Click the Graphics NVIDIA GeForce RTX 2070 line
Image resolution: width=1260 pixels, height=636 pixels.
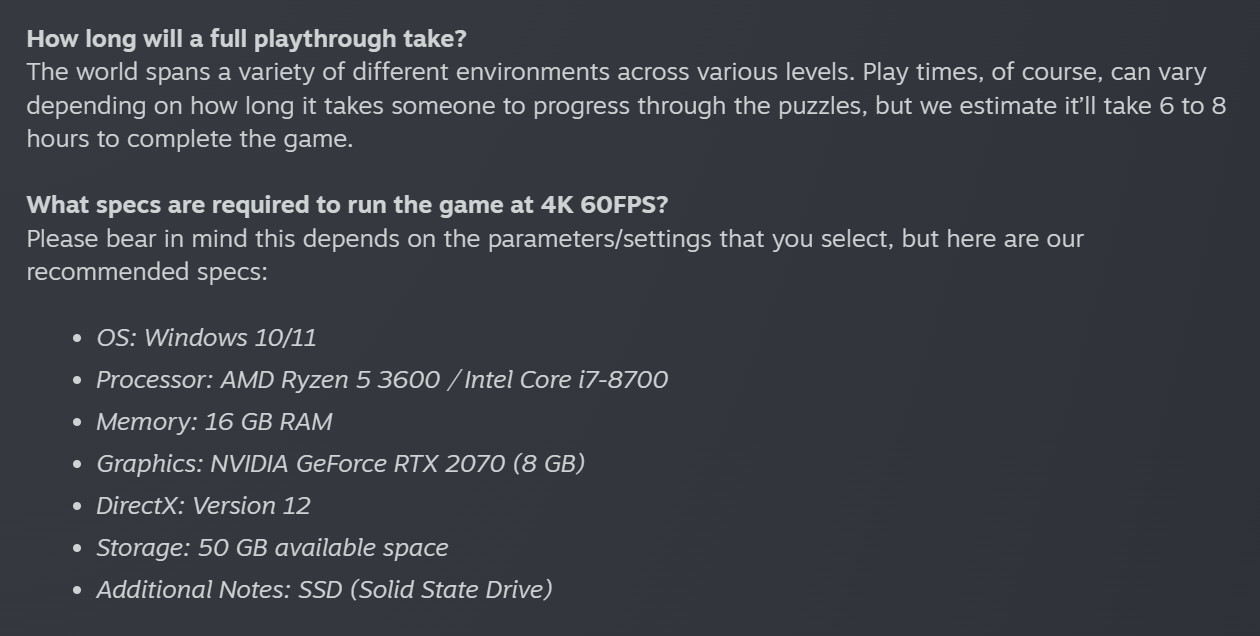click(340, 464)
